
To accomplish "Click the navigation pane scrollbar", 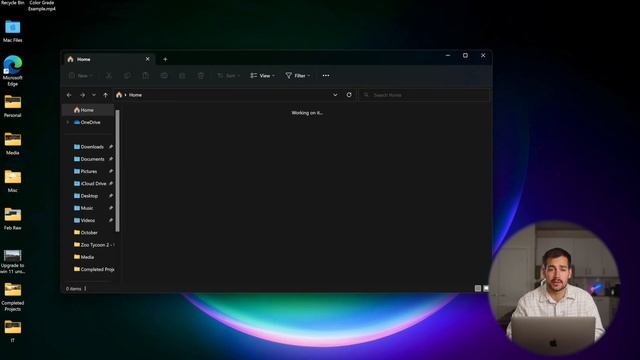I will coord(118,171).
